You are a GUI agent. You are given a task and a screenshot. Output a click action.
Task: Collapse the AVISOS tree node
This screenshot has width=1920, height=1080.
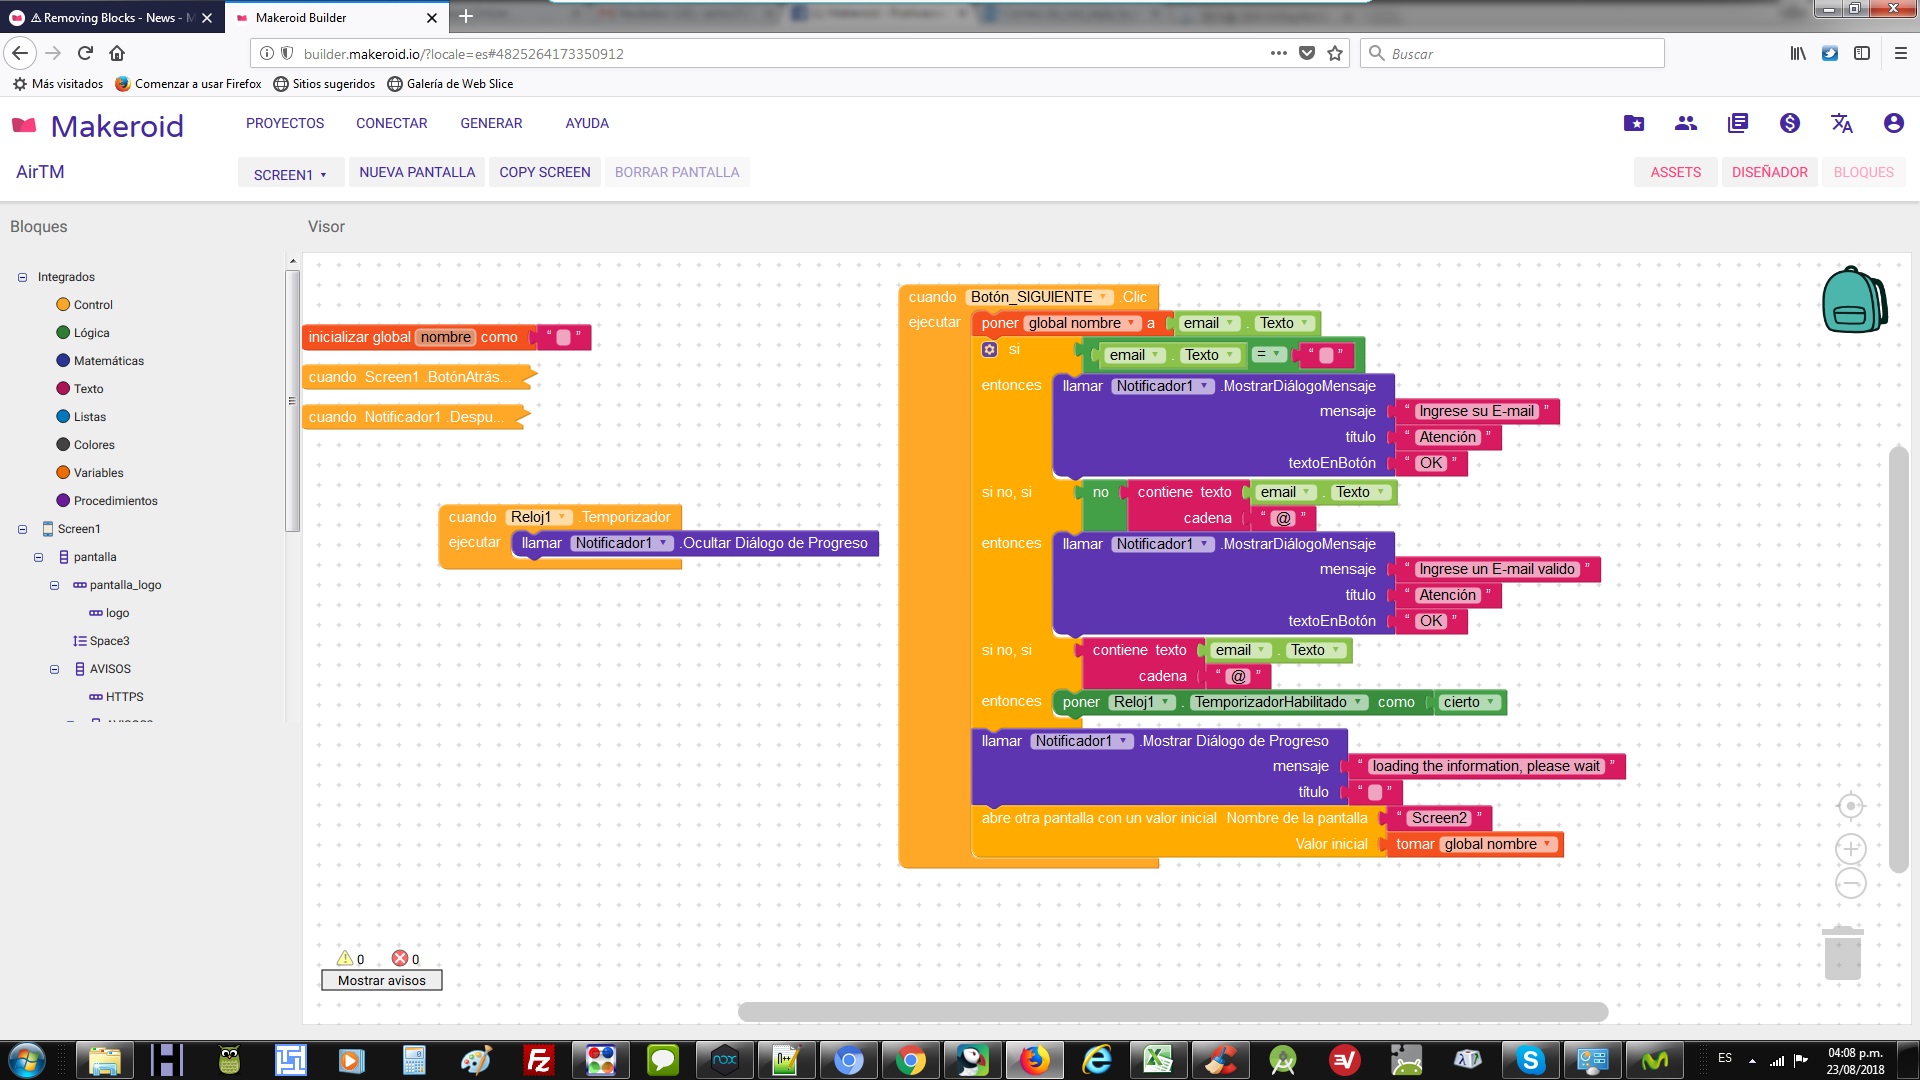click(x=54, y=669)
